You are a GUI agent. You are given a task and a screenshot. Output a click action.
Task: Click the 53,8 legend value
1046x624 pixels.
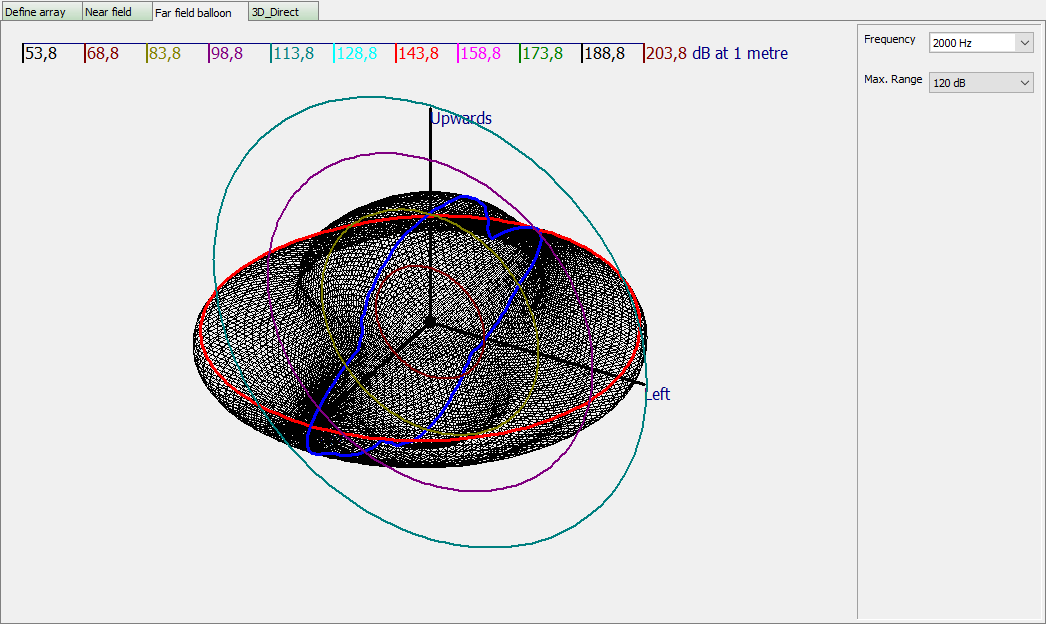[x=41, y=53]
